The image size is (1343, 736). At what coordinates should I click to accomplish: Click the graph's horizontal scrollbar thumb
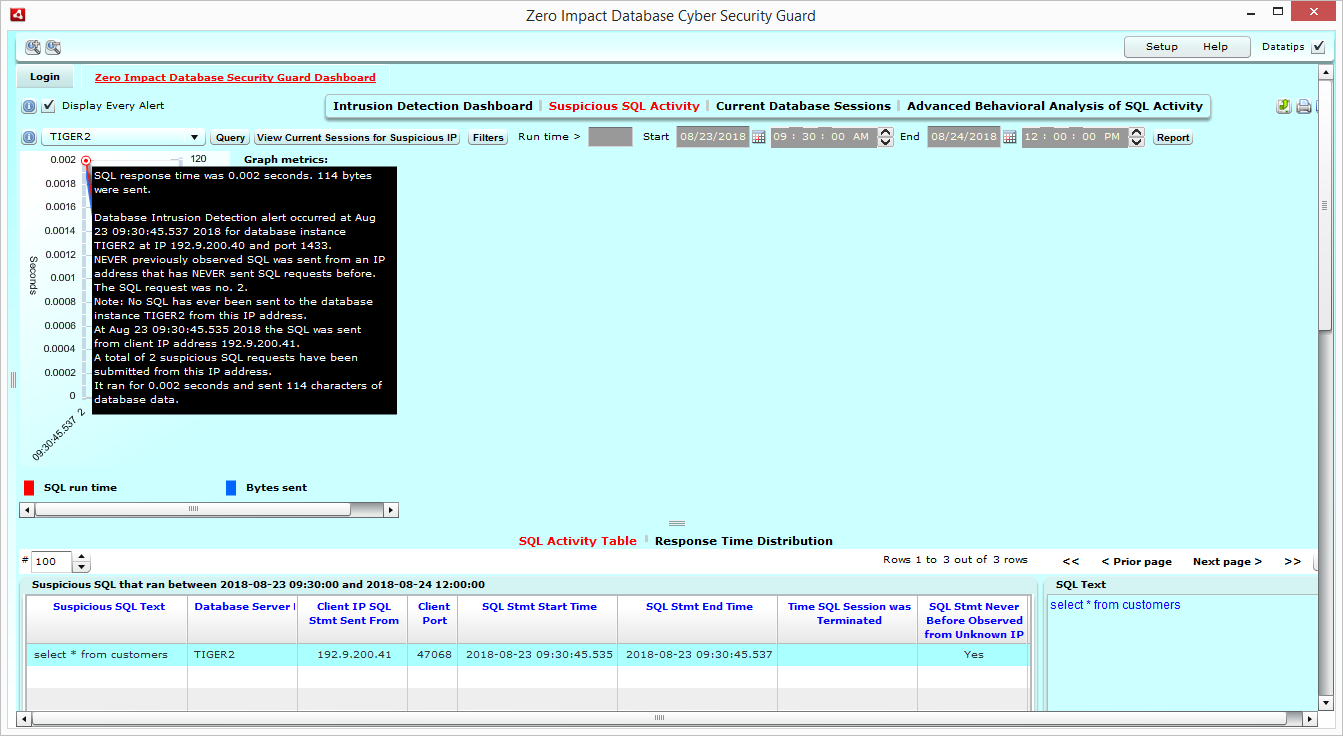pyautogui.click(x=193, y=510)
